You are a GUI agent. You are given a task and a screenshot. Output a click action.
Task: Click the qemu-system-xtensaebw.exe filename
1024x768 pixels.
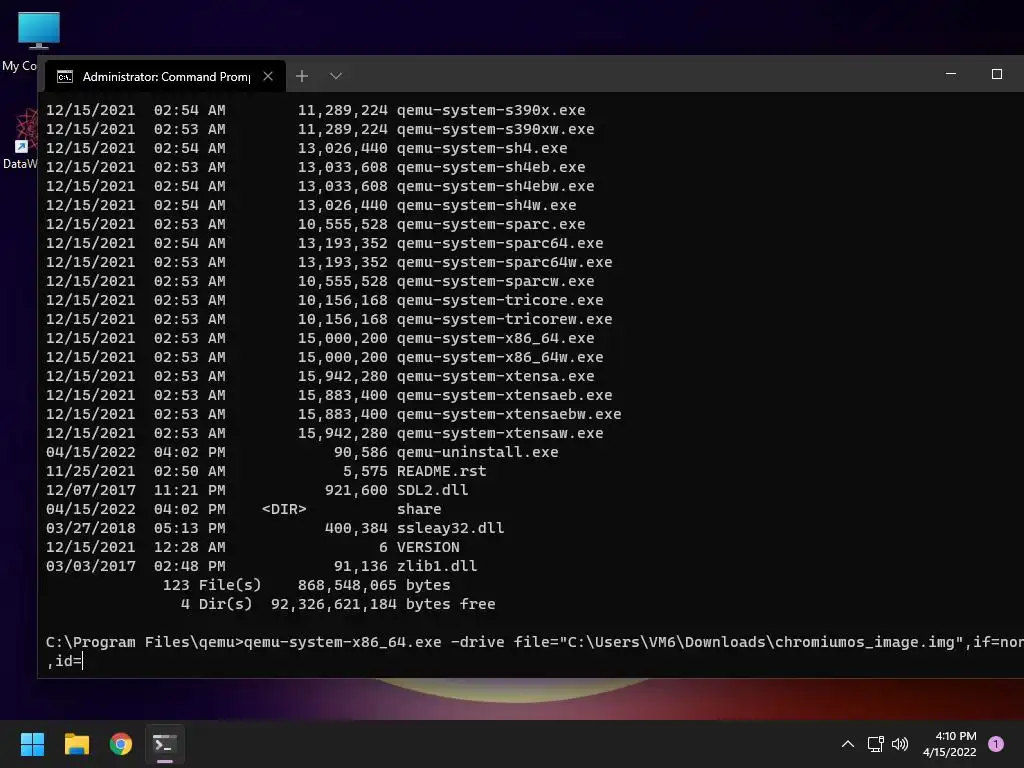[x=509, y=414]
